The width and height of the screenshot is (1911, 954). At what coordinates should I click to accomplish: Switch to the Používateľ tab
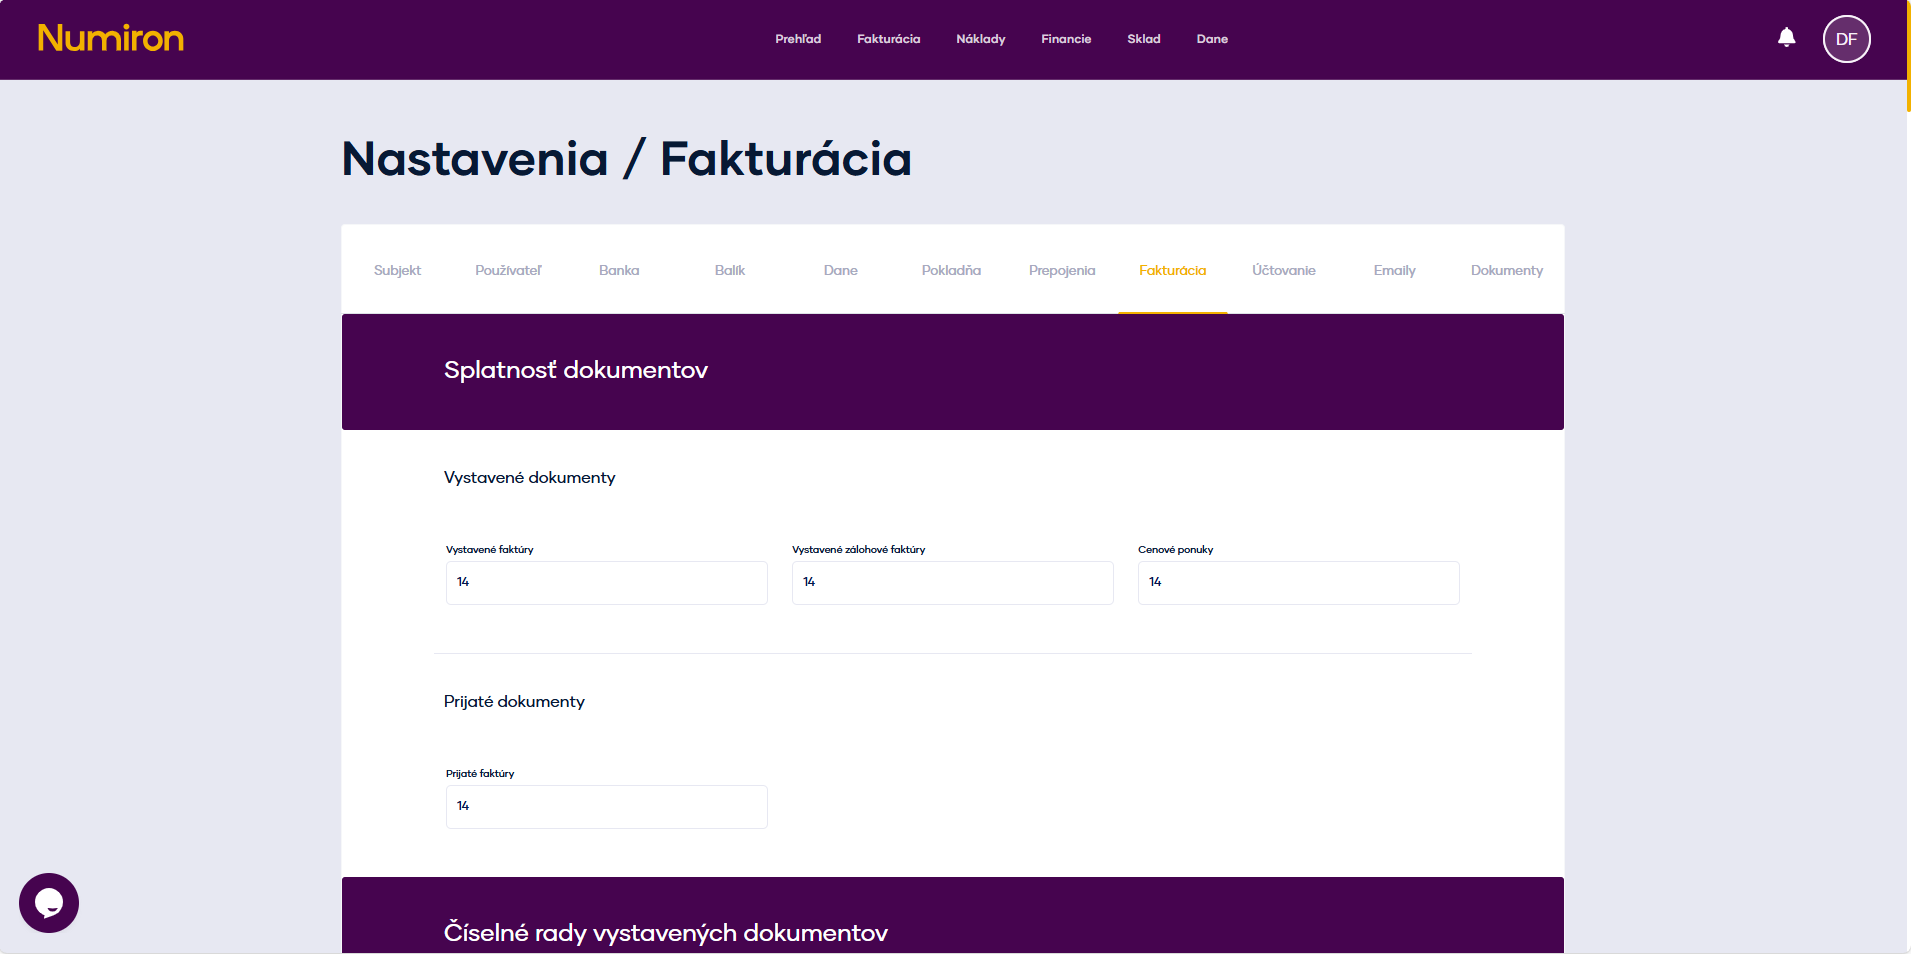[508, 270]
